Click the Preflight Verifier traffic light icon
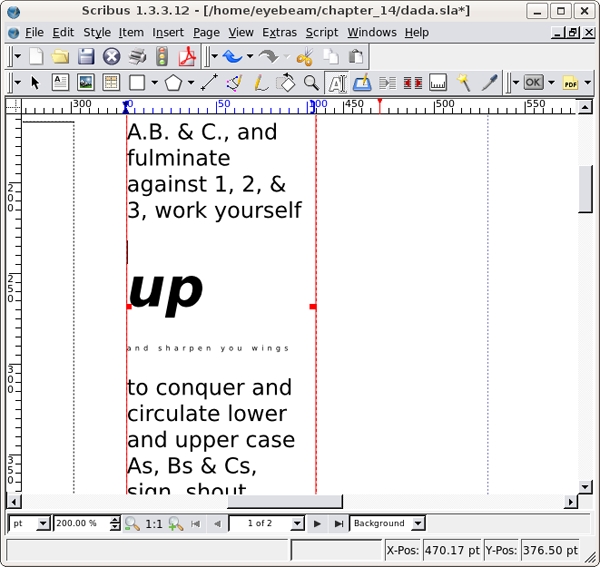This screenshot has height=567, width=600. [162, 57]
